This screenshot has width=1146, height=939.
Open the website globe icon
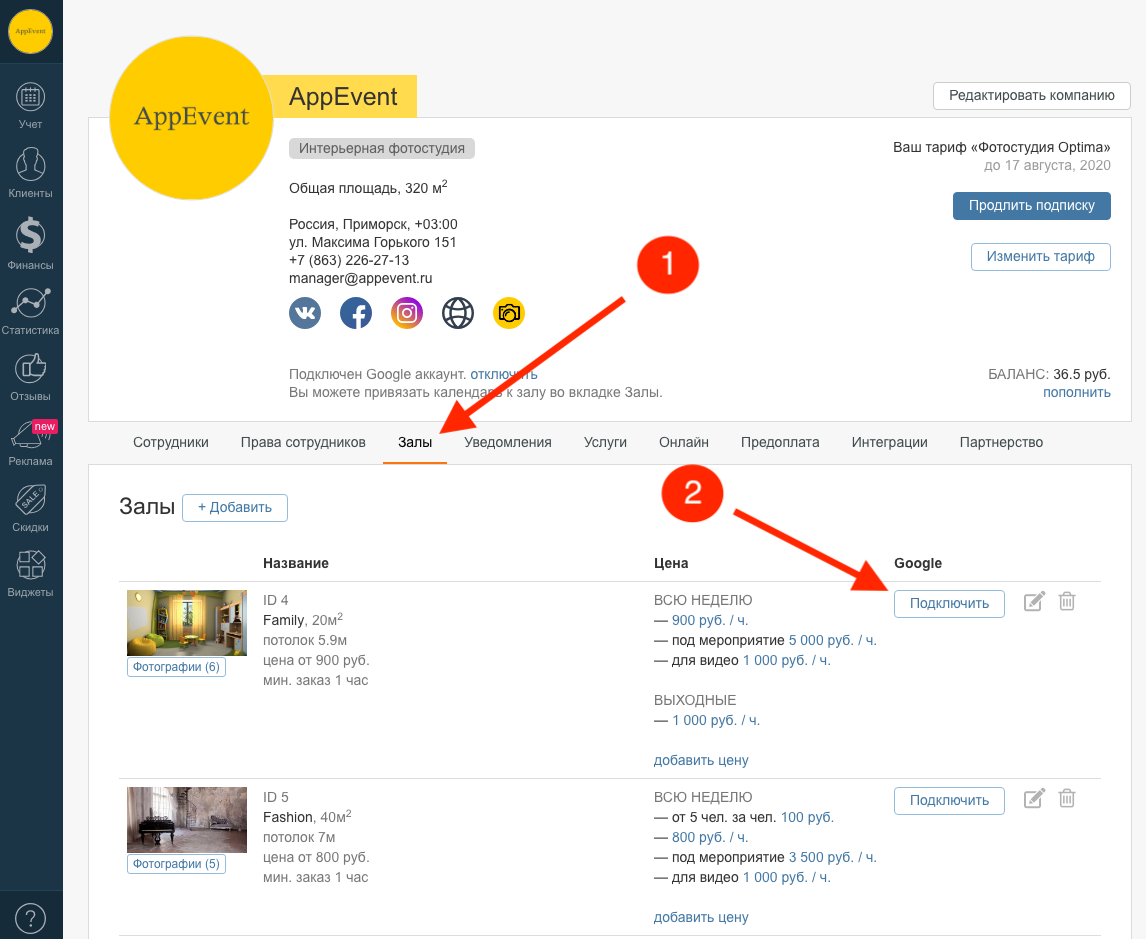pyautogui.click(x=458, y=313)
